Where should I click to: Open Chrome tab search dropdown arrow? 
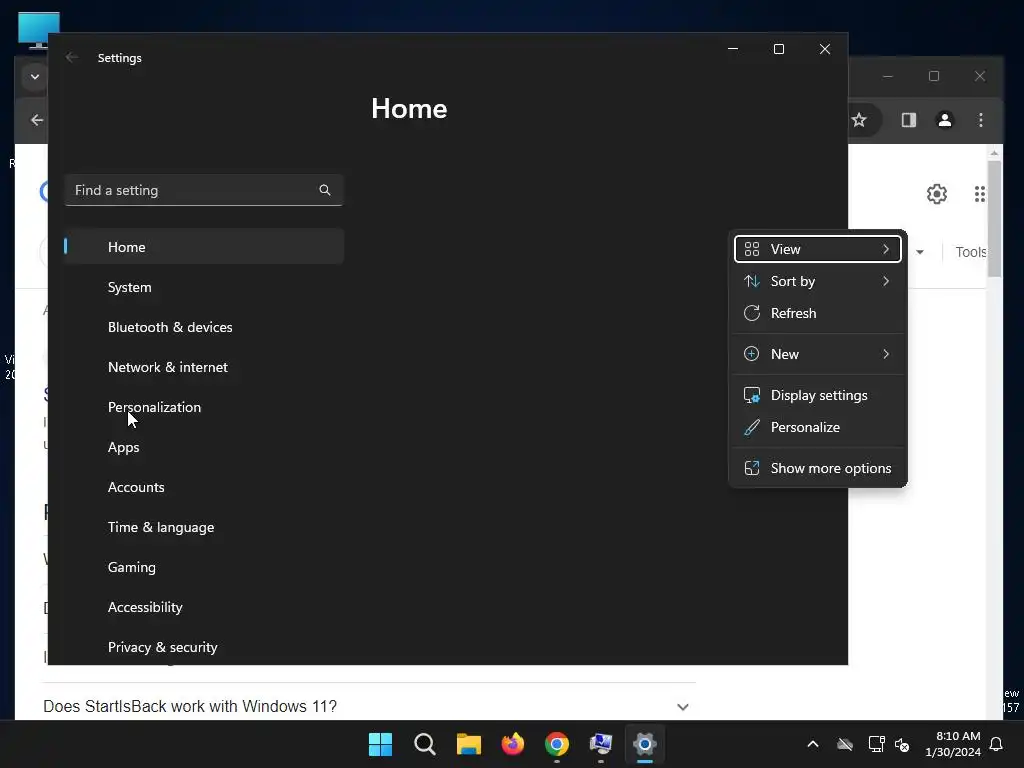point(35,76)
